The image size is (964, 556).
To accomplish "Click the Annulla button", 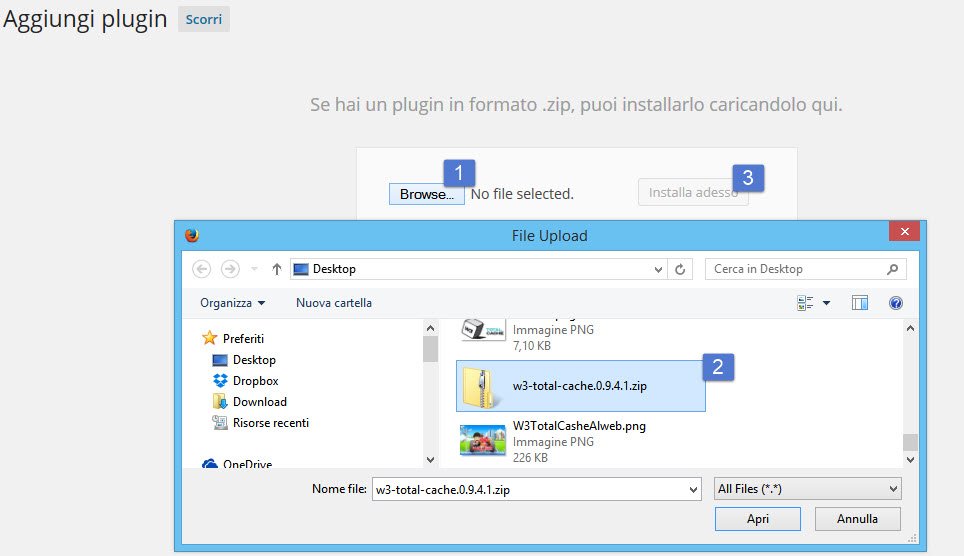I will click(857, 519).
